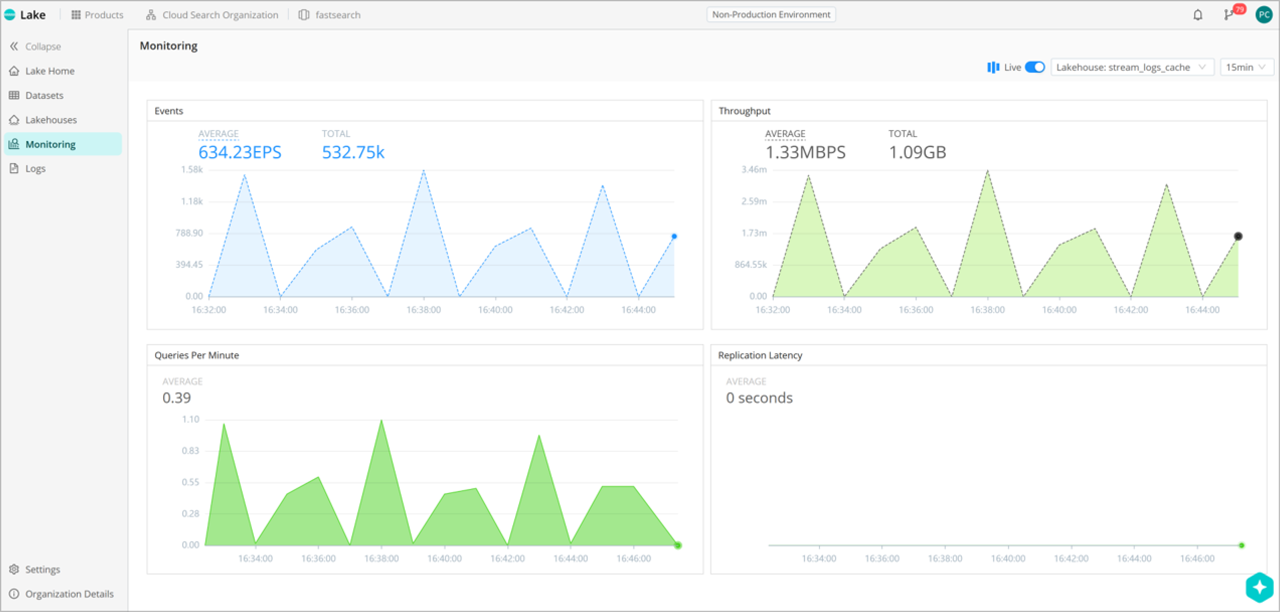Click the notifications bell icon

tap(1198, 15)
